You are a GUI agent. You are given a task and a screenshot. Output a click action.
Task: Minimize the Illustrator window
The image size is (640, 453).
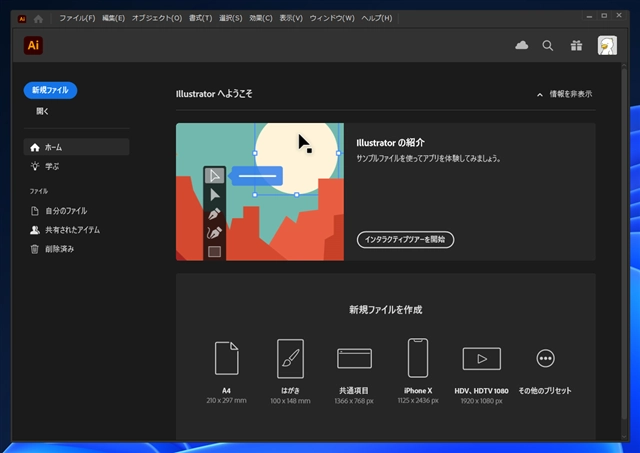(x=589, y=16)
